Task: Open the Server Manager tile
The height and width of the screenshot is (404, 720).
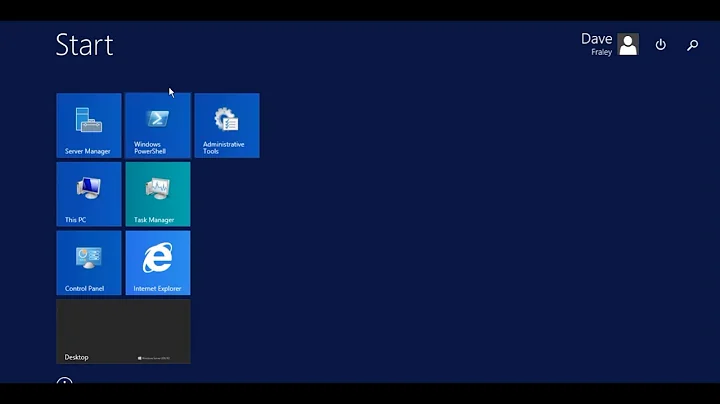Action: [x=89, y=125]
